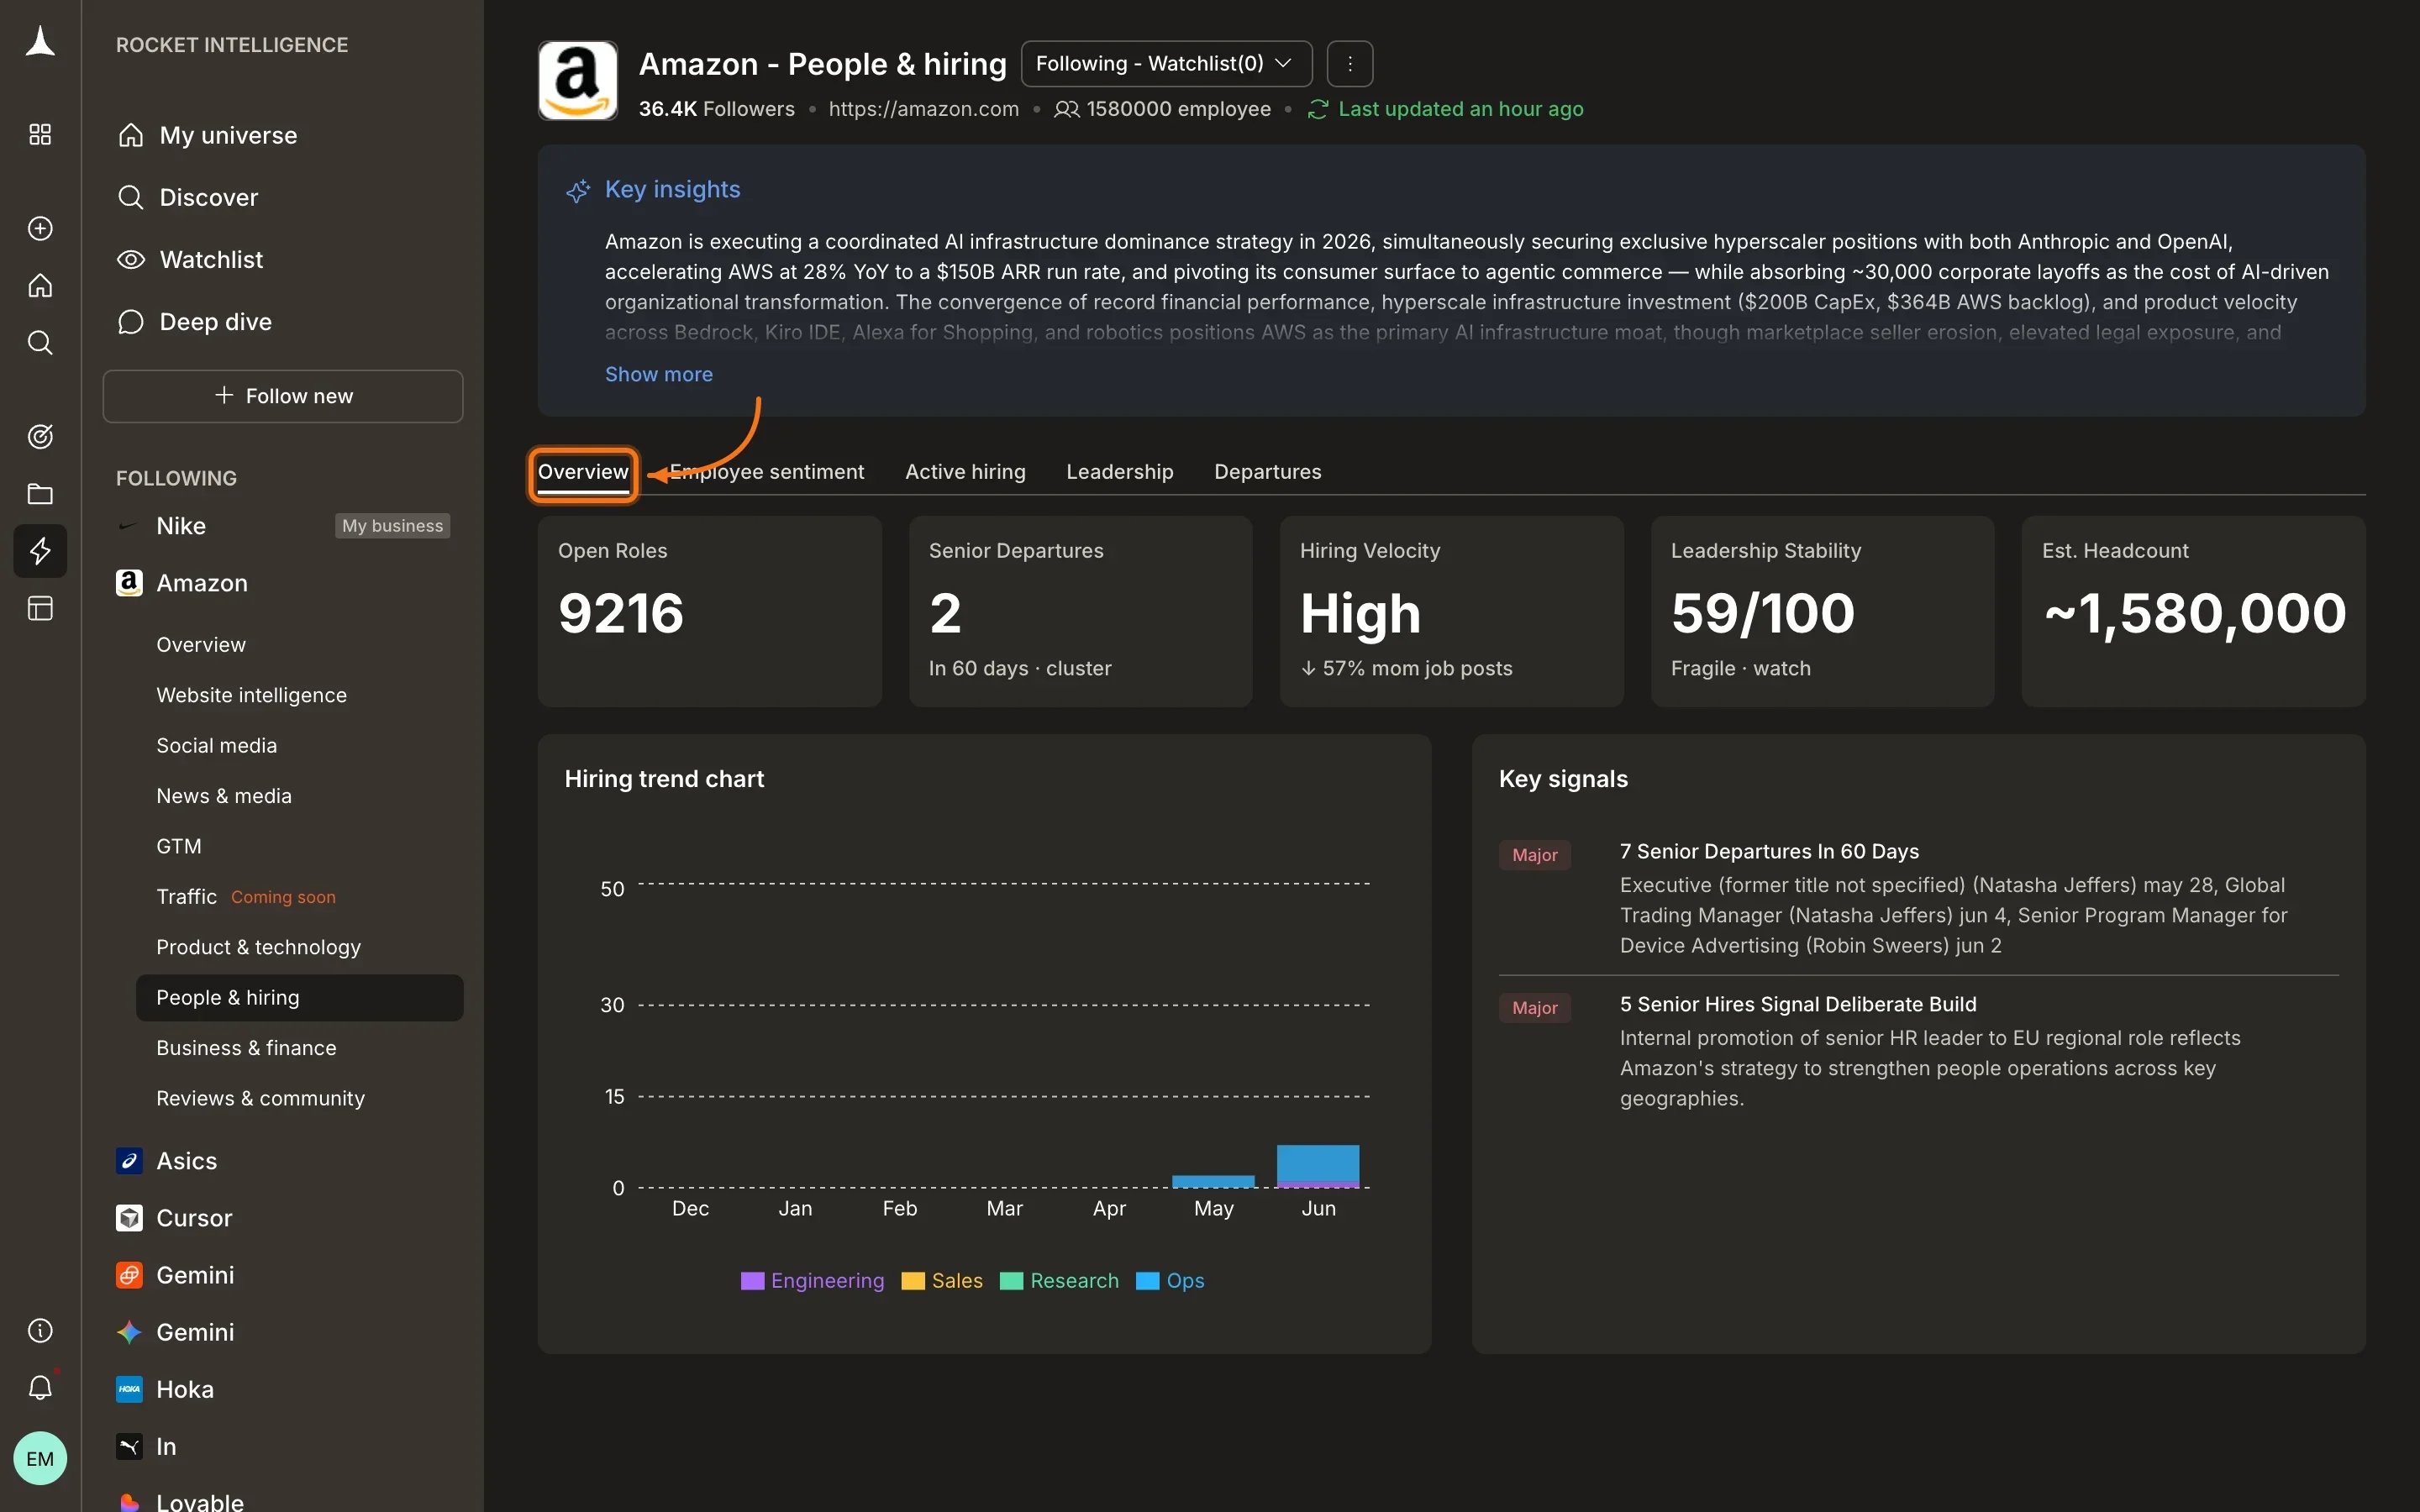Open the Open Roles 9216 card
Screen dimensions: 2420x1512
[x=710, y=611]
